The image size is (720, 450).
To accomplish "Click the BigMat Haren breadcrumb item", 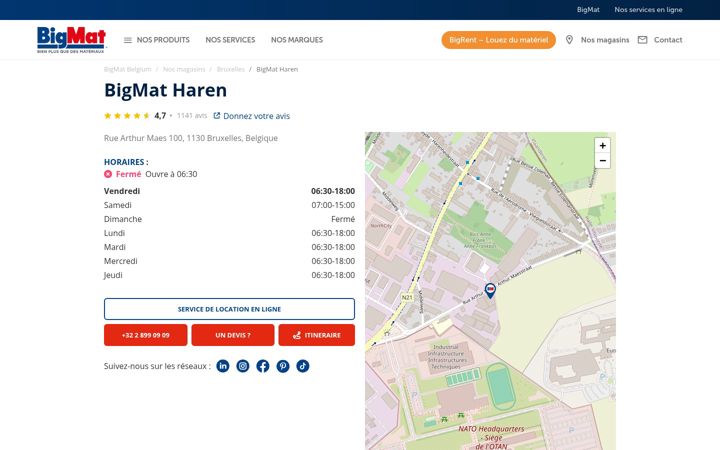I will 277,69.
